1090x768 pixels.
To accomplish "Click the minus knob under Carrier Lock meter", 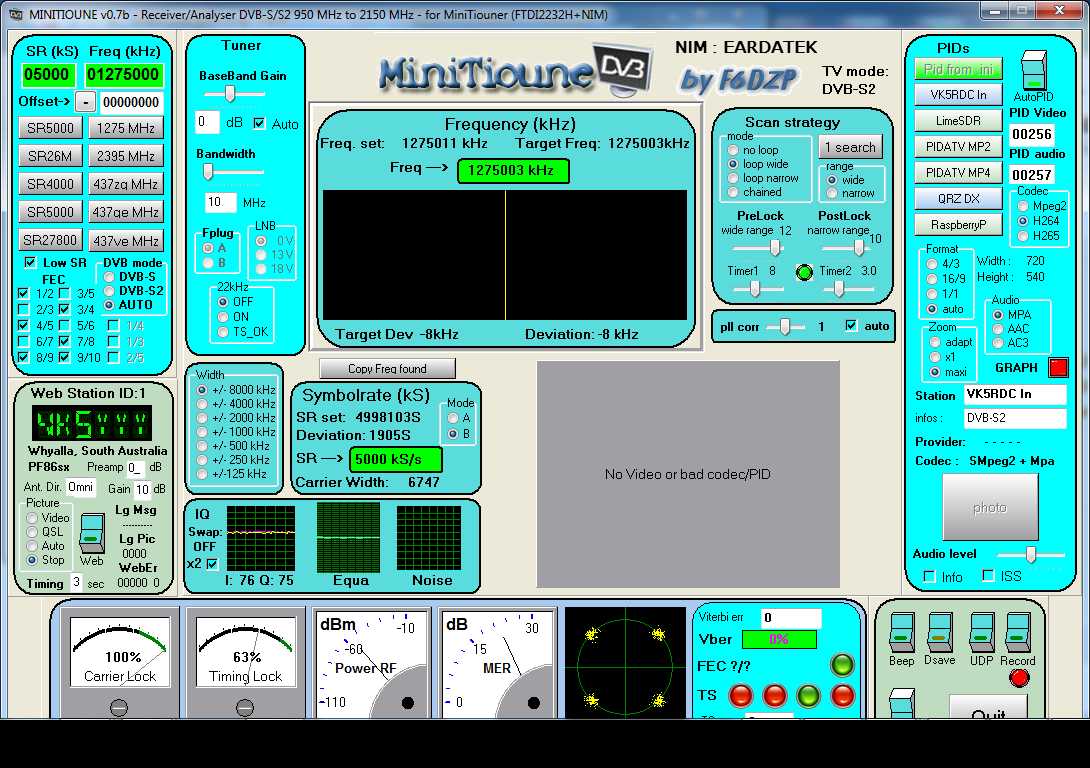I will [119, 708].
